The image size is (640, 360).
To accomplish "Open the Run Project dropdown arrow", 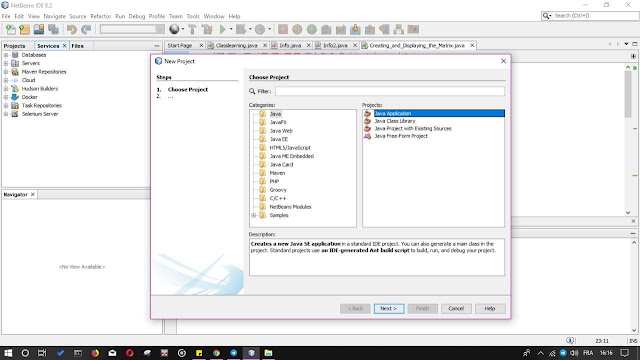I will pos(231,29).
